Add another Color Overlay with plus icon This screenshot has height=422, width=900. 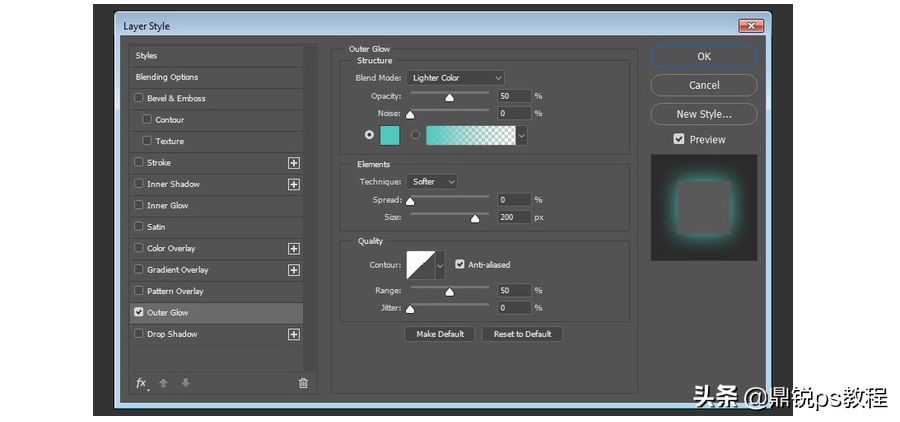(x=294, y=249)
